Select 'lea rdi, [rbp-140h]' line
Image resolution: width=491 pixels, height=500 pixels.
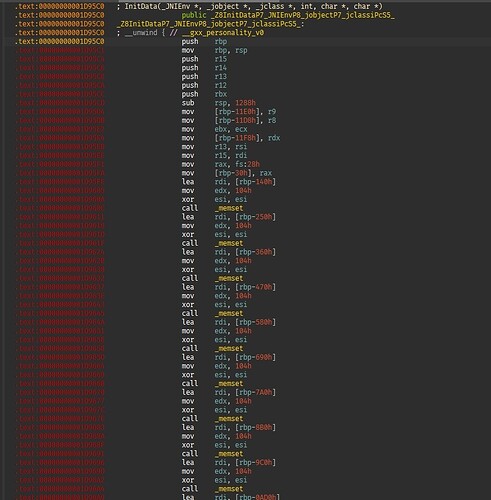click(229, 182)
